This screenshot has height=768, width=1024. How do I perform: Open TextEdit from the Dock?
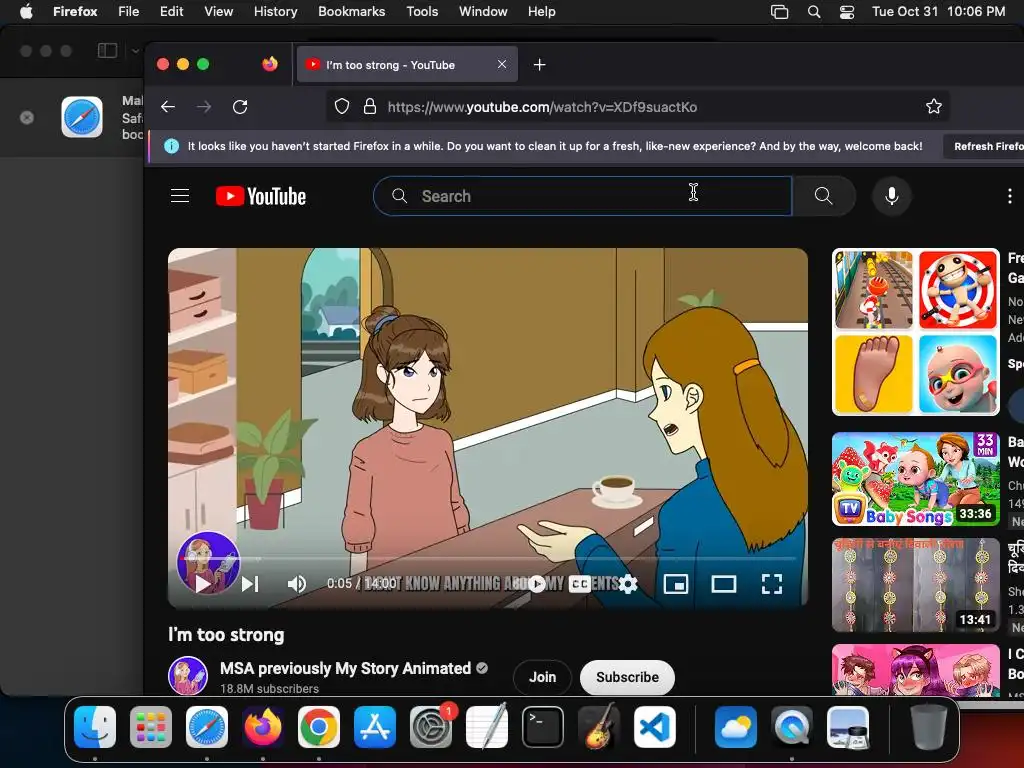[x=487, y=727]
